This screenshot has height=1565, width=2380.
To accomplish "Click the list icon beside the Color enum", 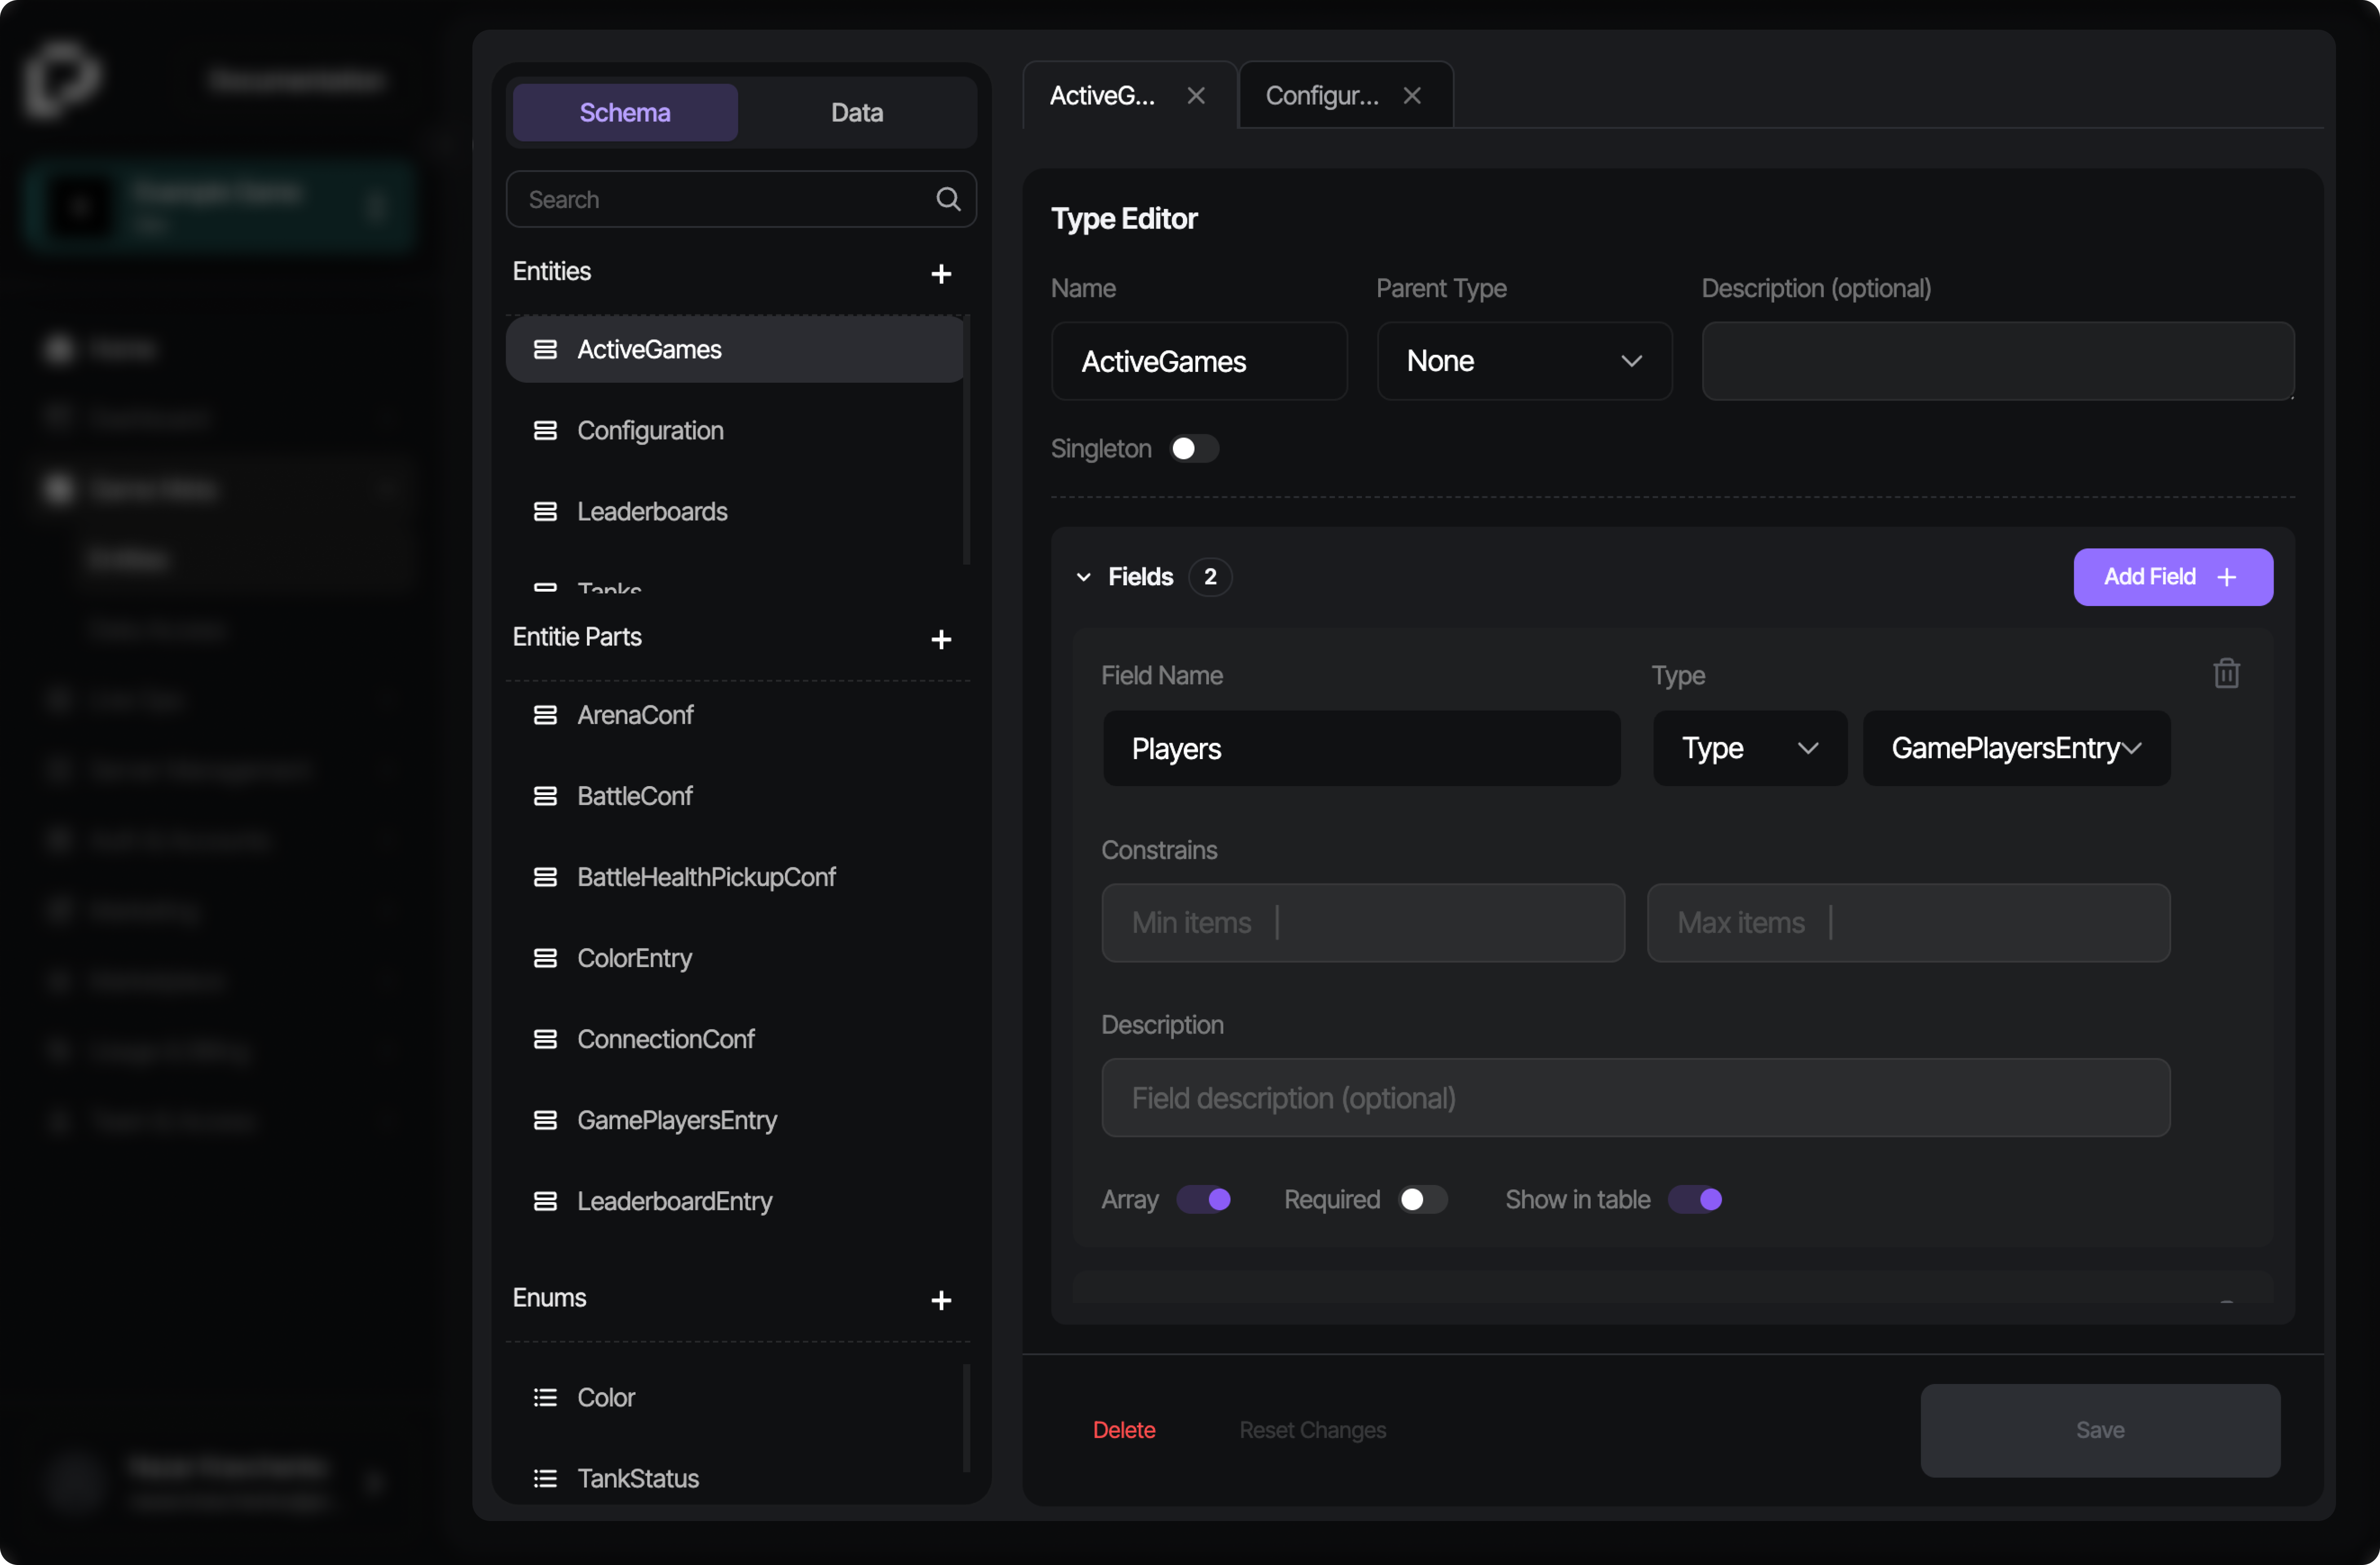I will pyautogui.click(x=546, y=1397).
